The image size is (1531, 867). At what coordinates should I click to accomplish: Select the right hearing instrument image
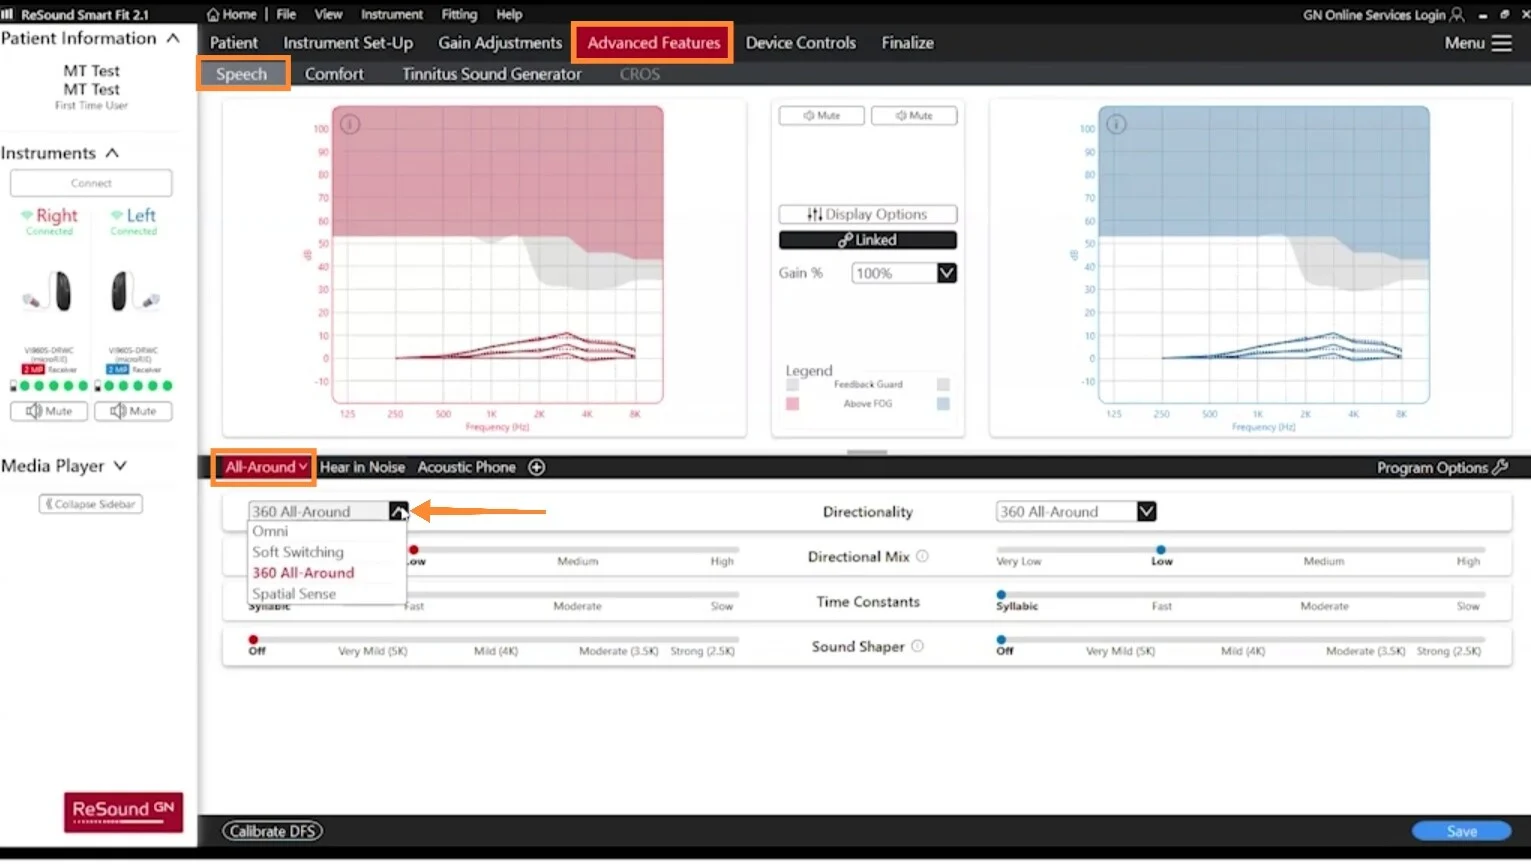click(x=50, y=292)
